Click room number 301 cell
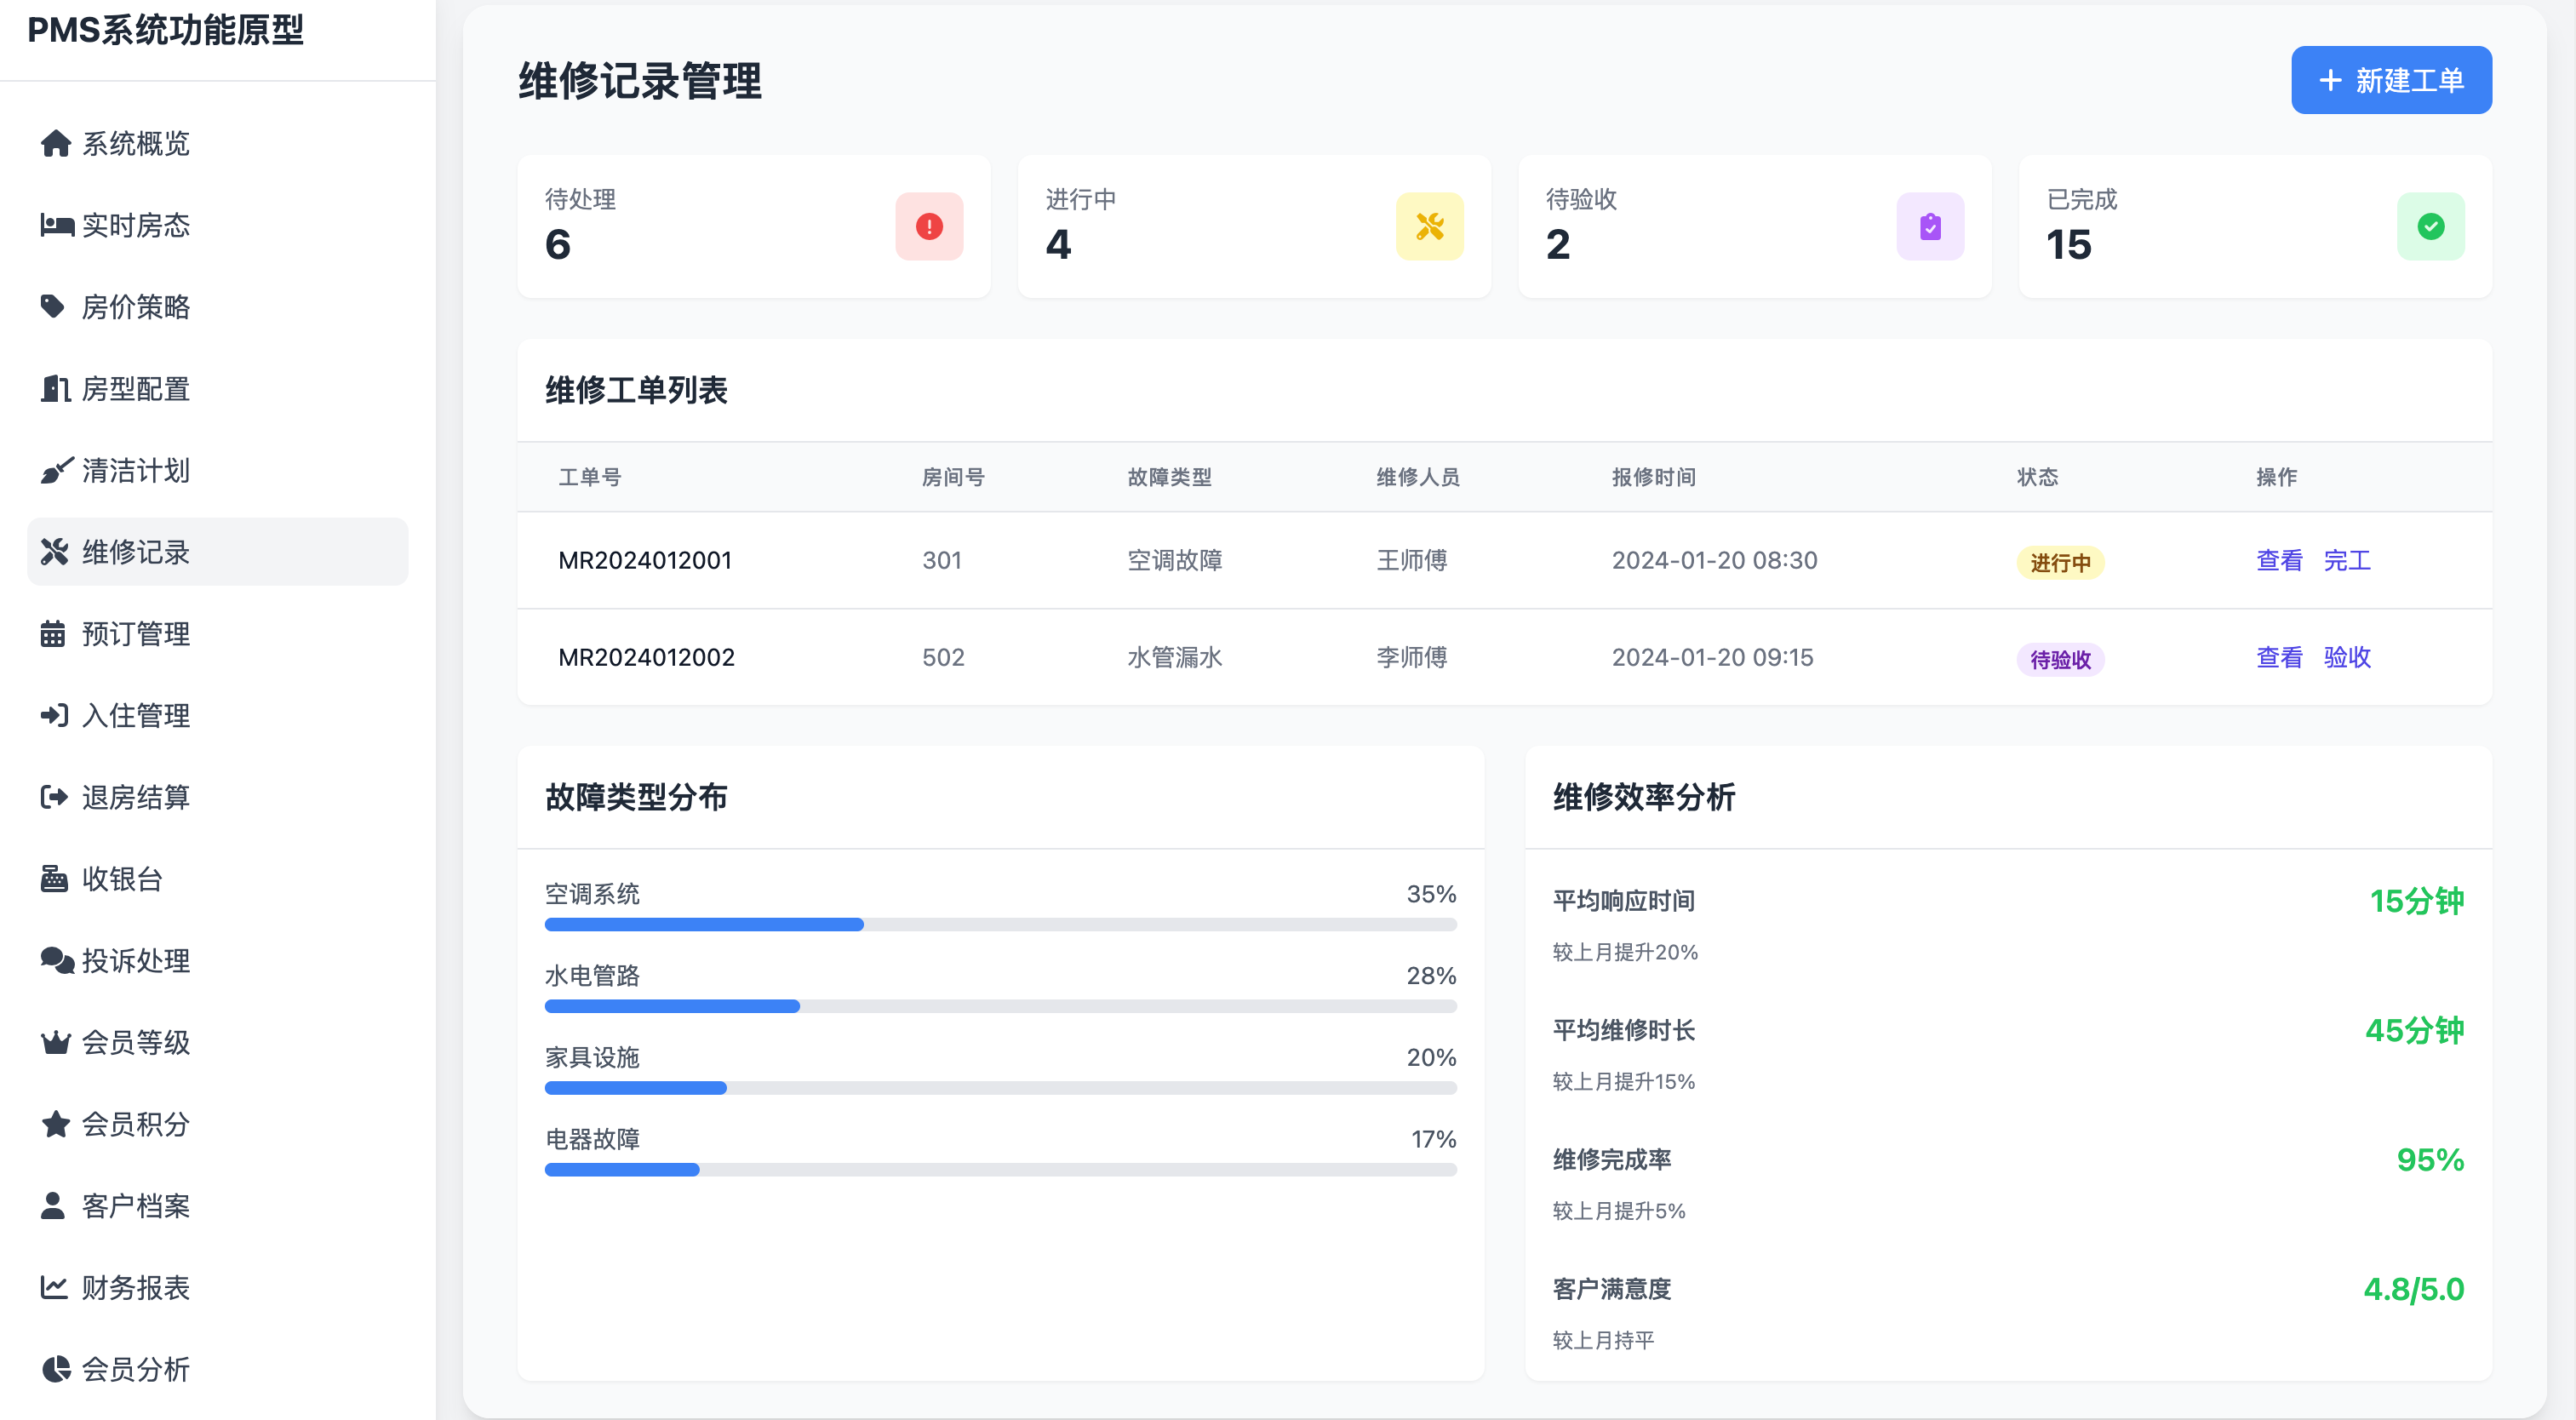 942,561
